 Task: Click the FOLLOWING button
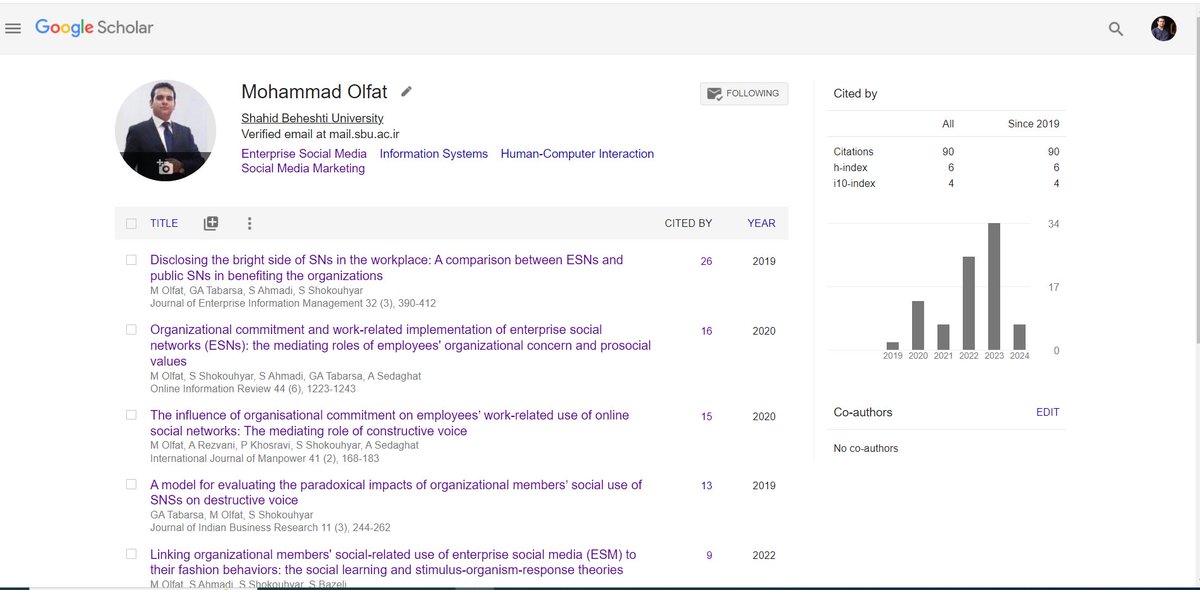(x=744, y=93)
